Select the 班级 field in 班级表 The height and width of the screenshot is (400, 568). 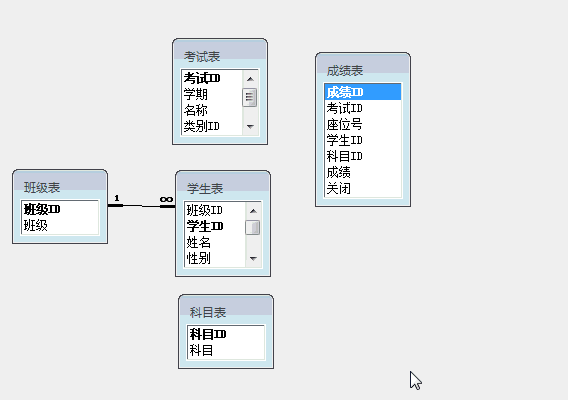(x=60, y=225)
